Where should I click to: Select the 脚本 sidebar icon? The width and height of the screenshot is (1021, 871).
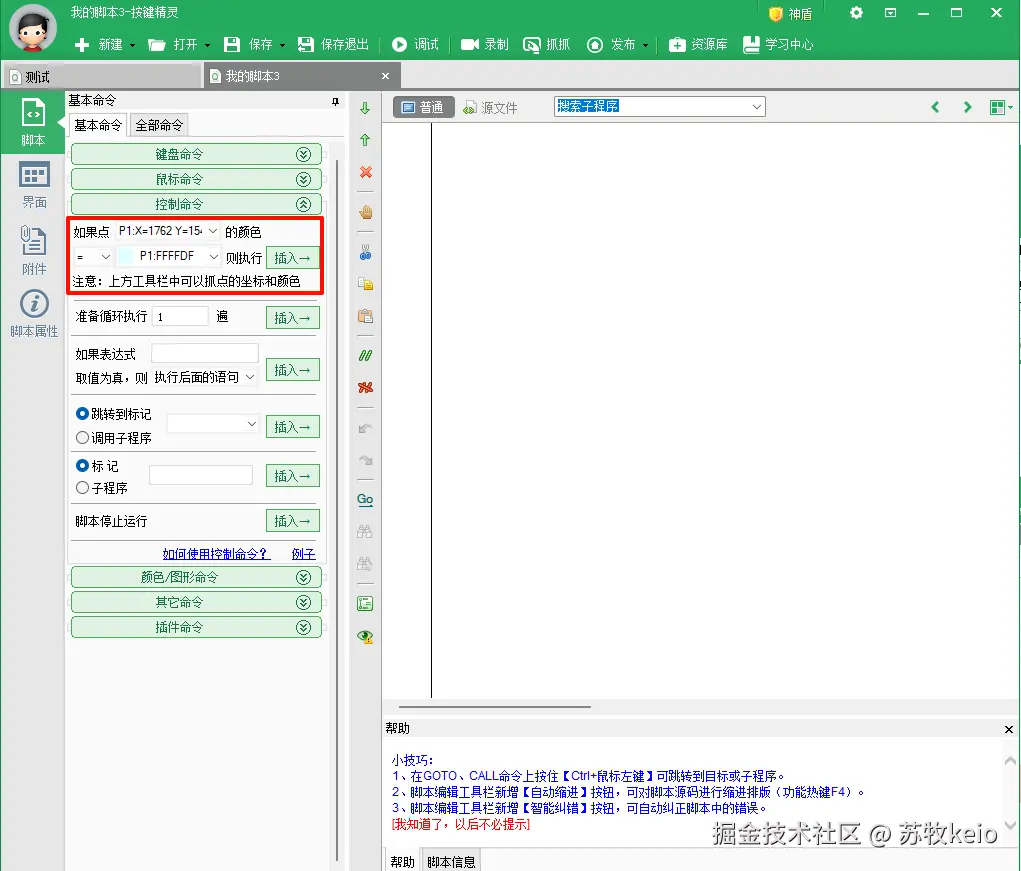(x=33, y=122)
